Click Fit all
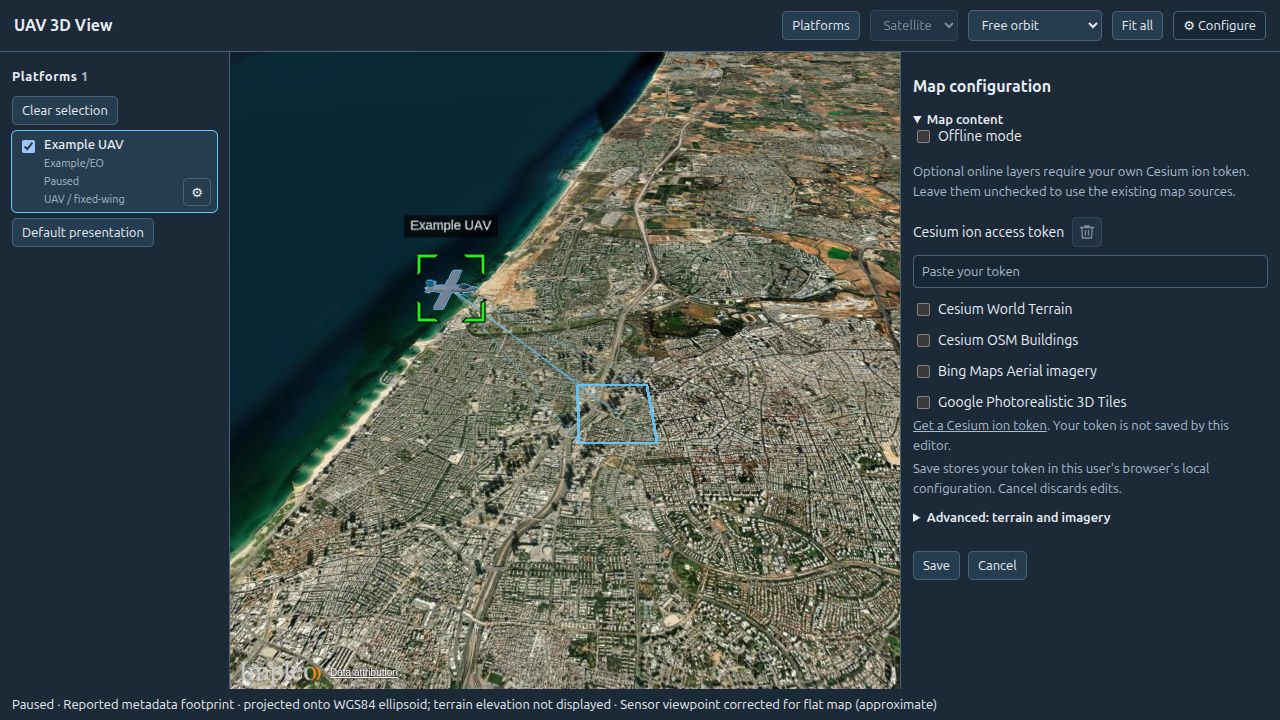1280x720 pixels. 1137,26
